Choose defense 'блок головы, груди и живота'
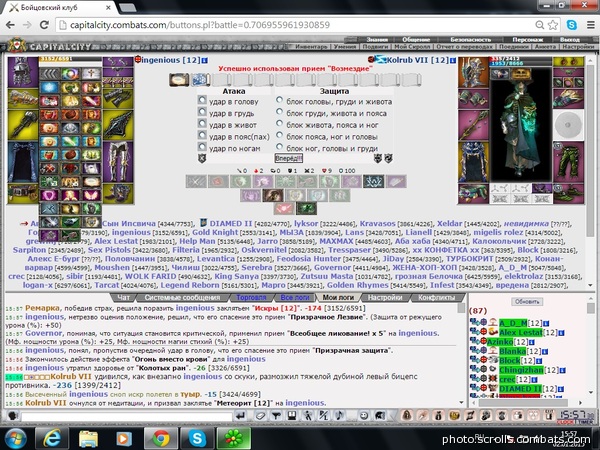 (x=280, y=100)
